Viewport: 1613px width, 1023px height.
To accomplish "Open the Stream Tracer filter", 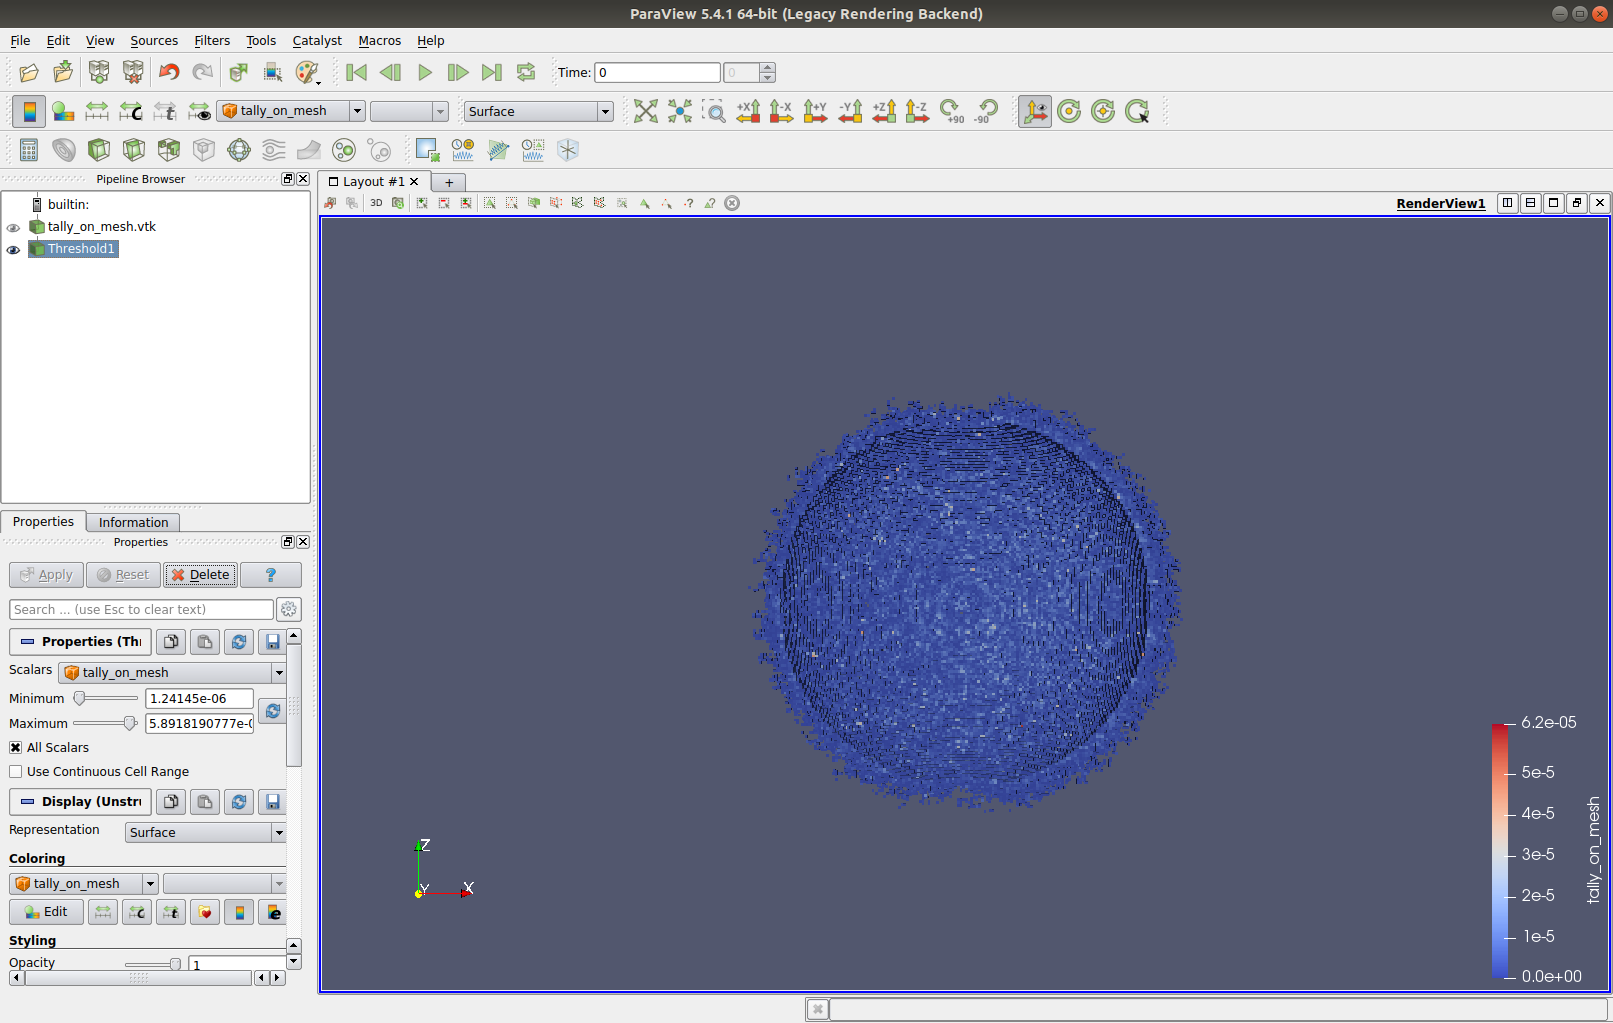I will [x=272, y=149].
